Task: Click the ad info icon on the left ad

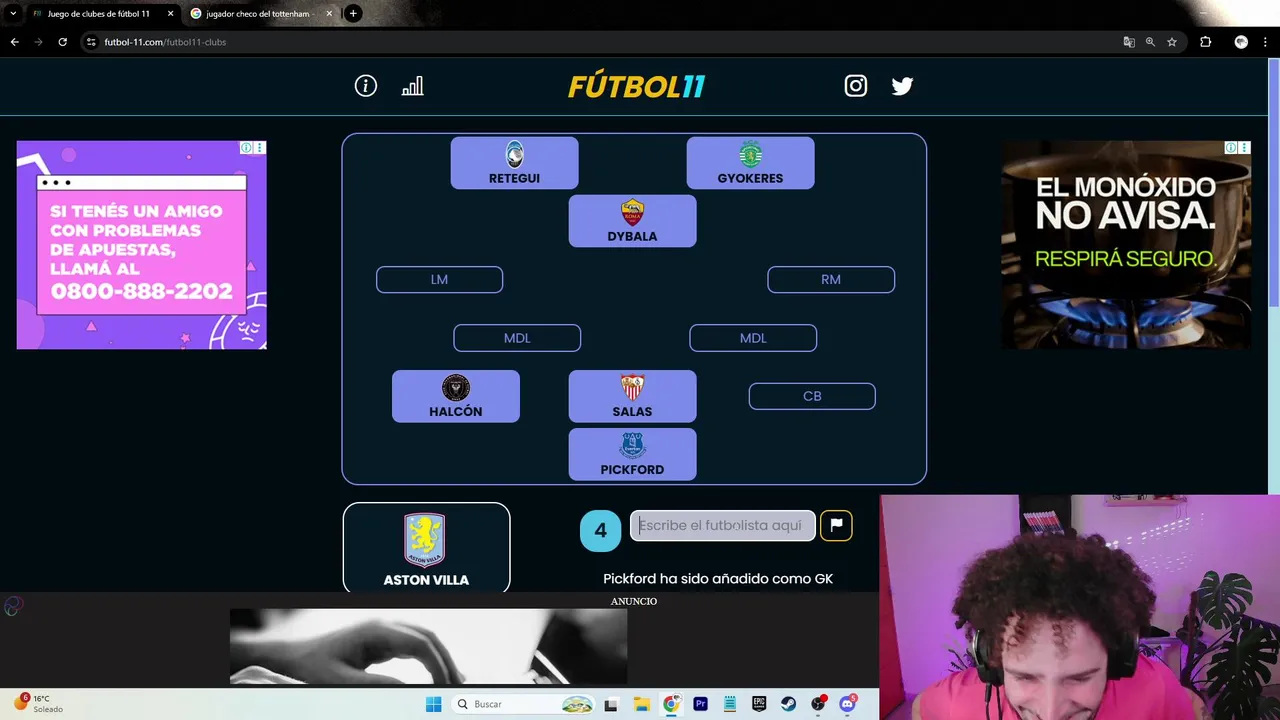Action: [x=246, y=148]
